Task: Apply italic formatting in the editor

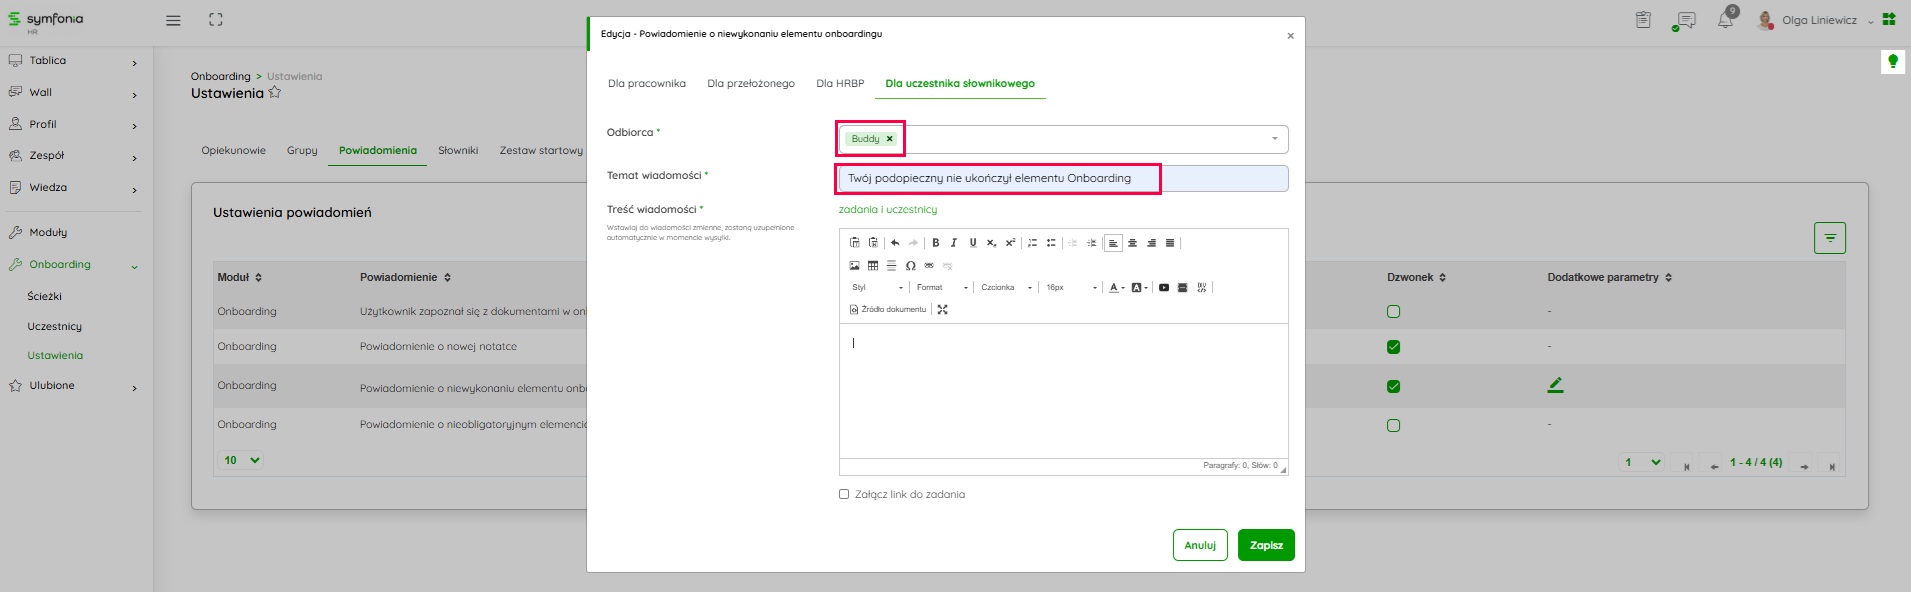Action: tap(954, 243)
